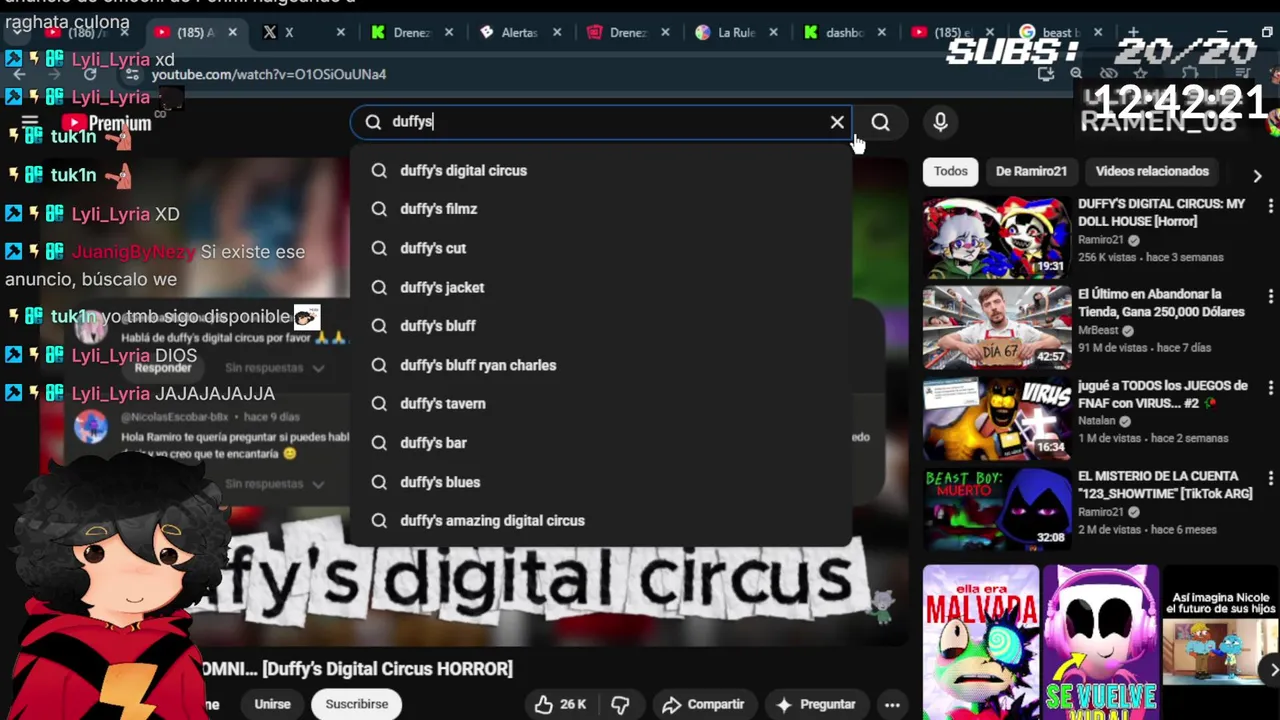This screenshot has width=1280, height=720.
Task: Open options menu for El Último en Abandonar video
Action: [1270, 297]
